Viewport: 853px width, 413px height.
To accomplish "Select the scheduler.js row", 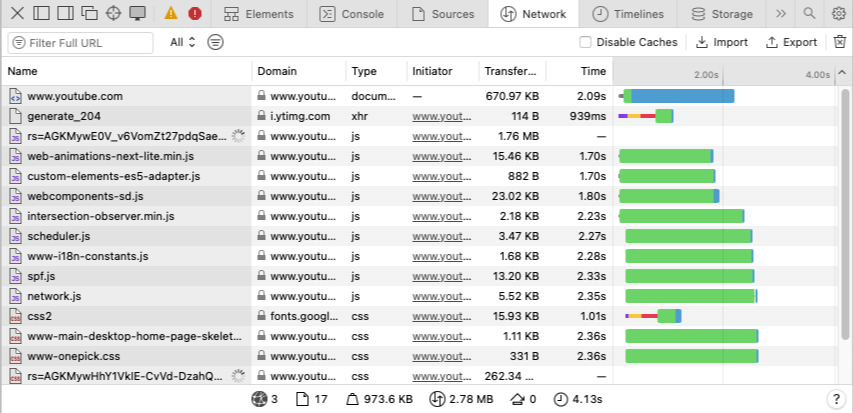I will coord(419,236).
